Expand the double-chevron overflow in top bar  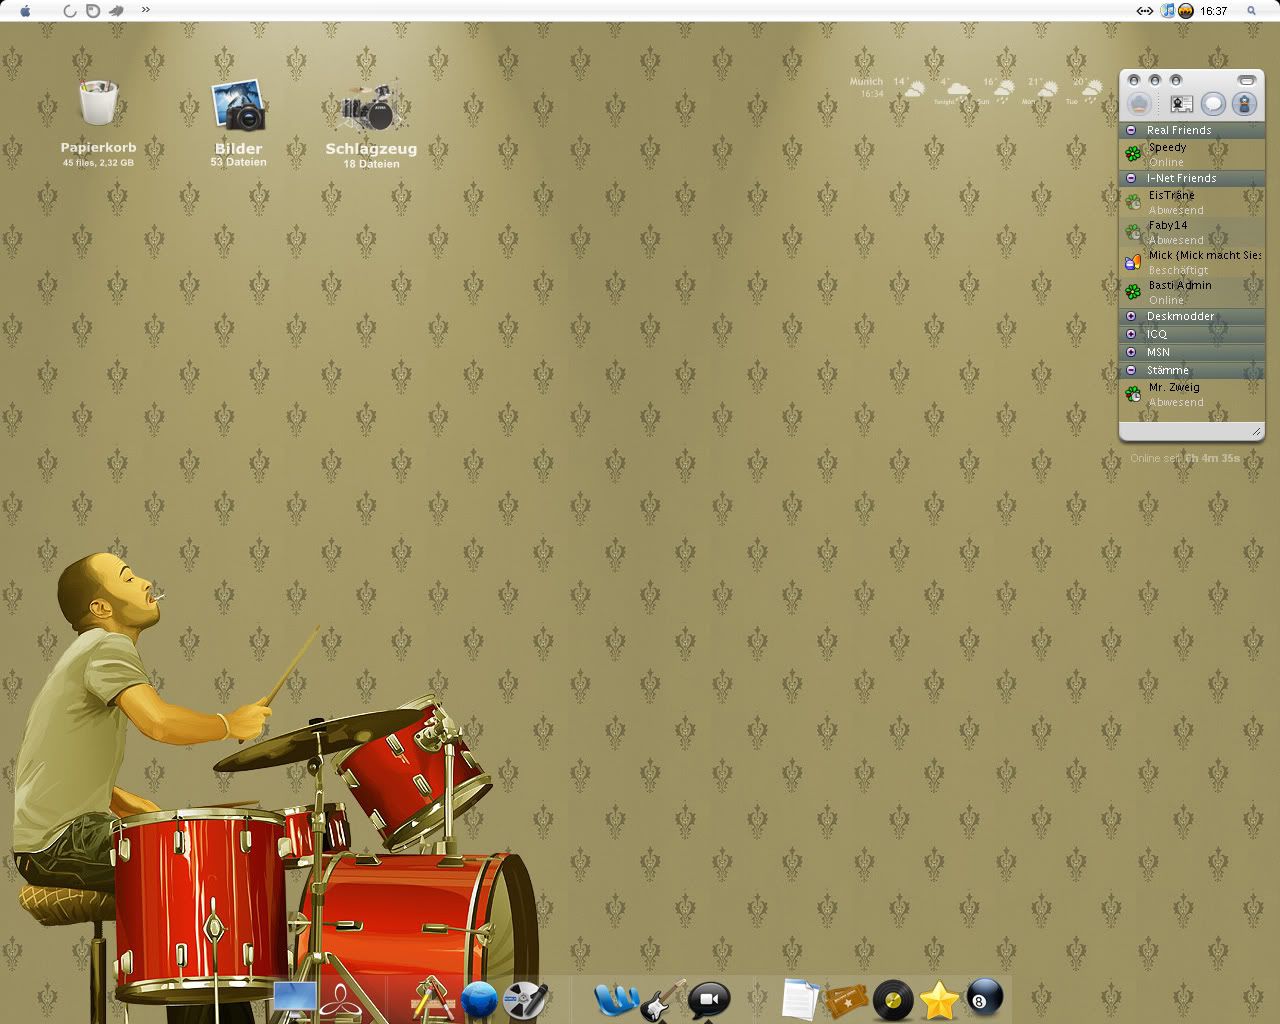point(146,10)
